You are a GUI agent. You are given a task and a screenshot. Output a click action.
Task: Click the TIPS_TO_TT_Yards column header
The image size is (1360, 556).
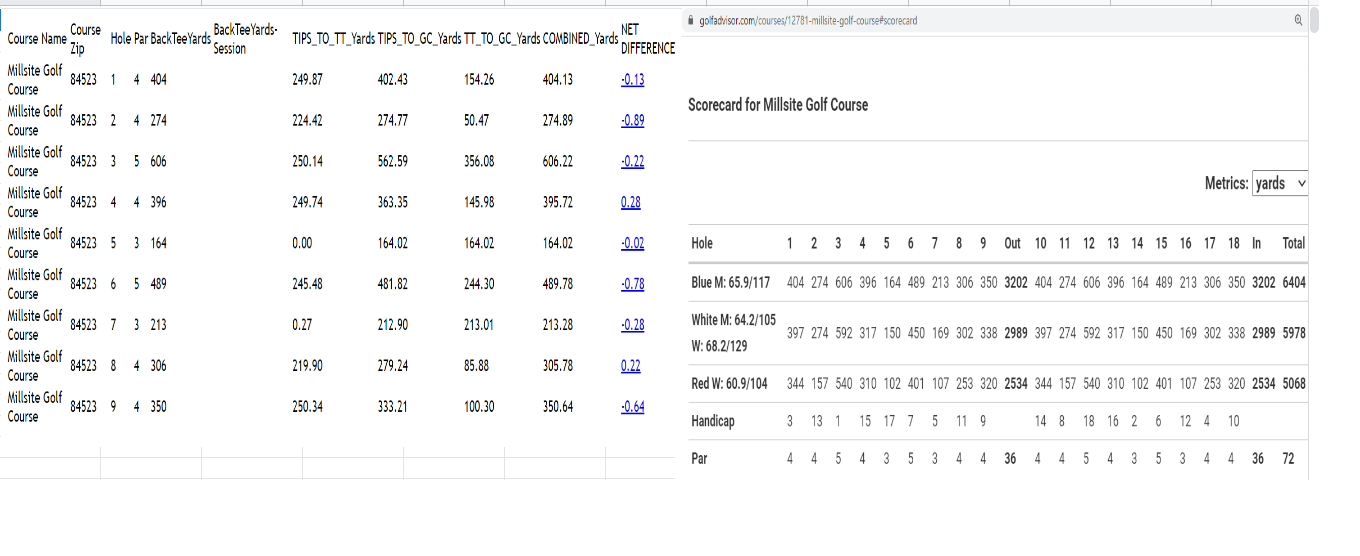(333, 39)
